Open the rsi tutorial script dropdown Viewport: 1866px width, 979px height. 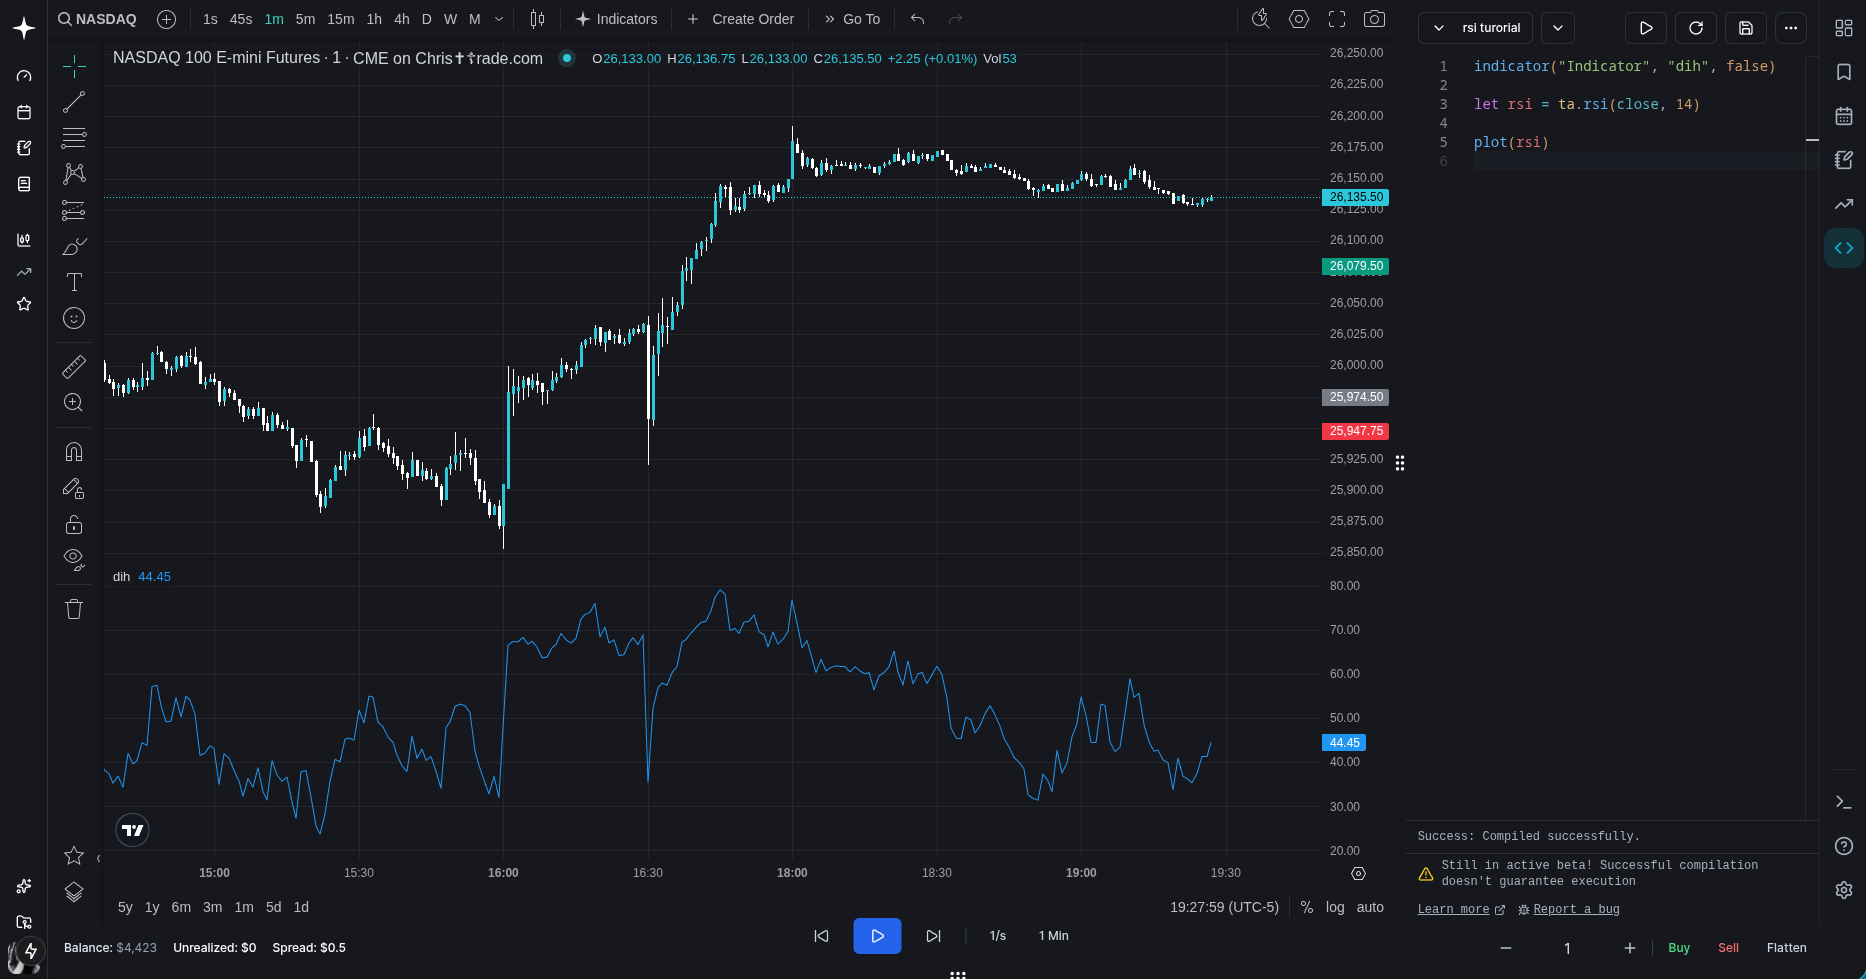(1557, 28)
